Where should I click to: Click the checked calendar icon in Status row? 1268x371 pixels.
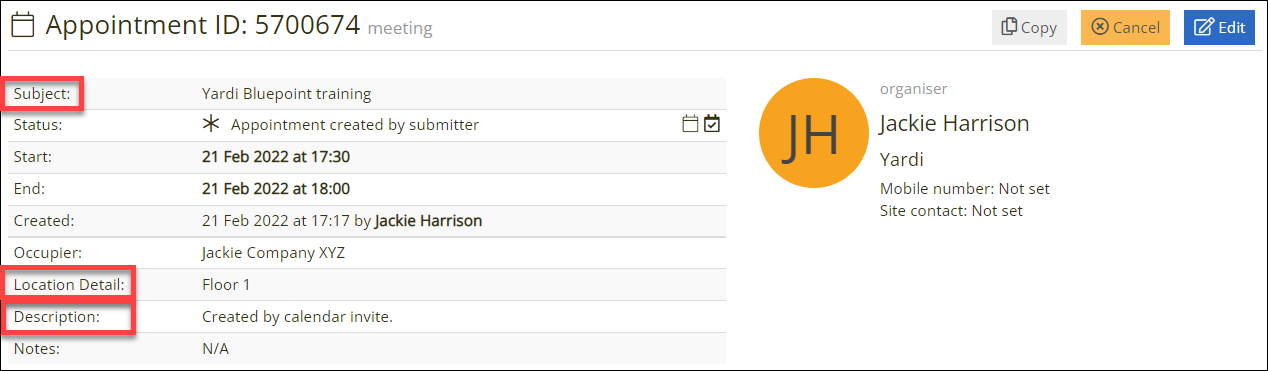tap(712, 124)
